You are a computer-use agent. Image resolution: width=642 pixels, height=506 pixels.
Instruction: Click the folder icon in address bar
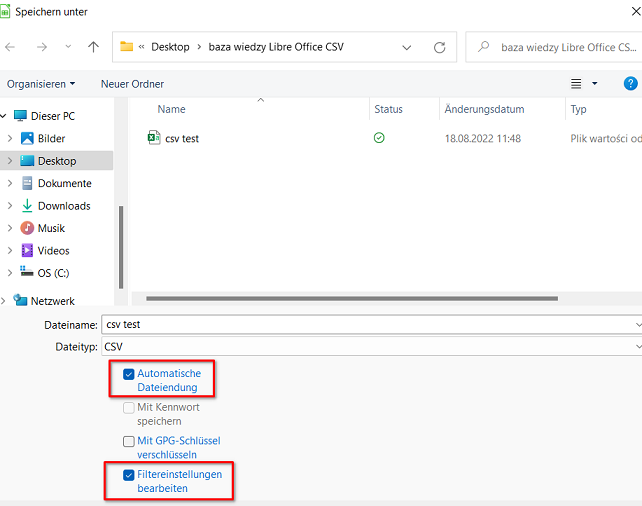pos(127,47)
